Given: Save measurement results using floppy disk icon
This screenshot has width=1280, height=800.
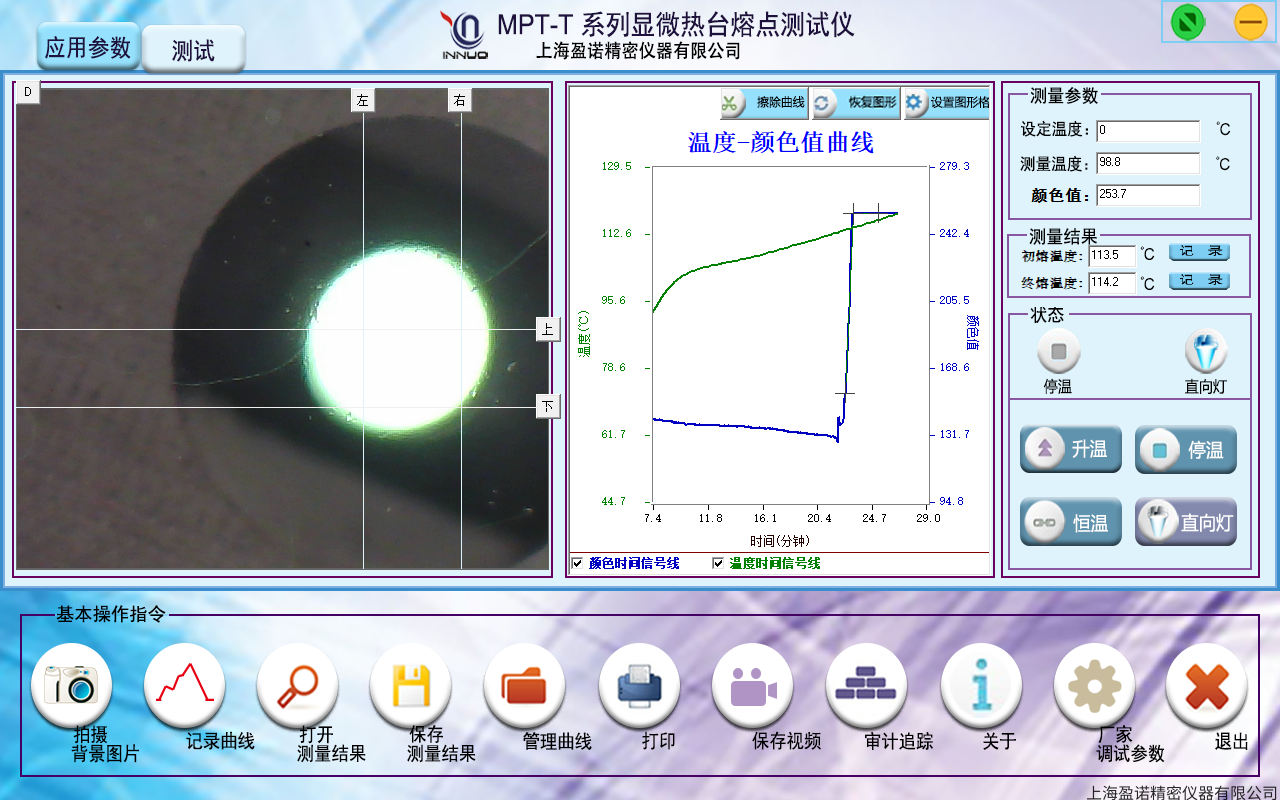Looking at the screenshot, I should coord(411,685).
